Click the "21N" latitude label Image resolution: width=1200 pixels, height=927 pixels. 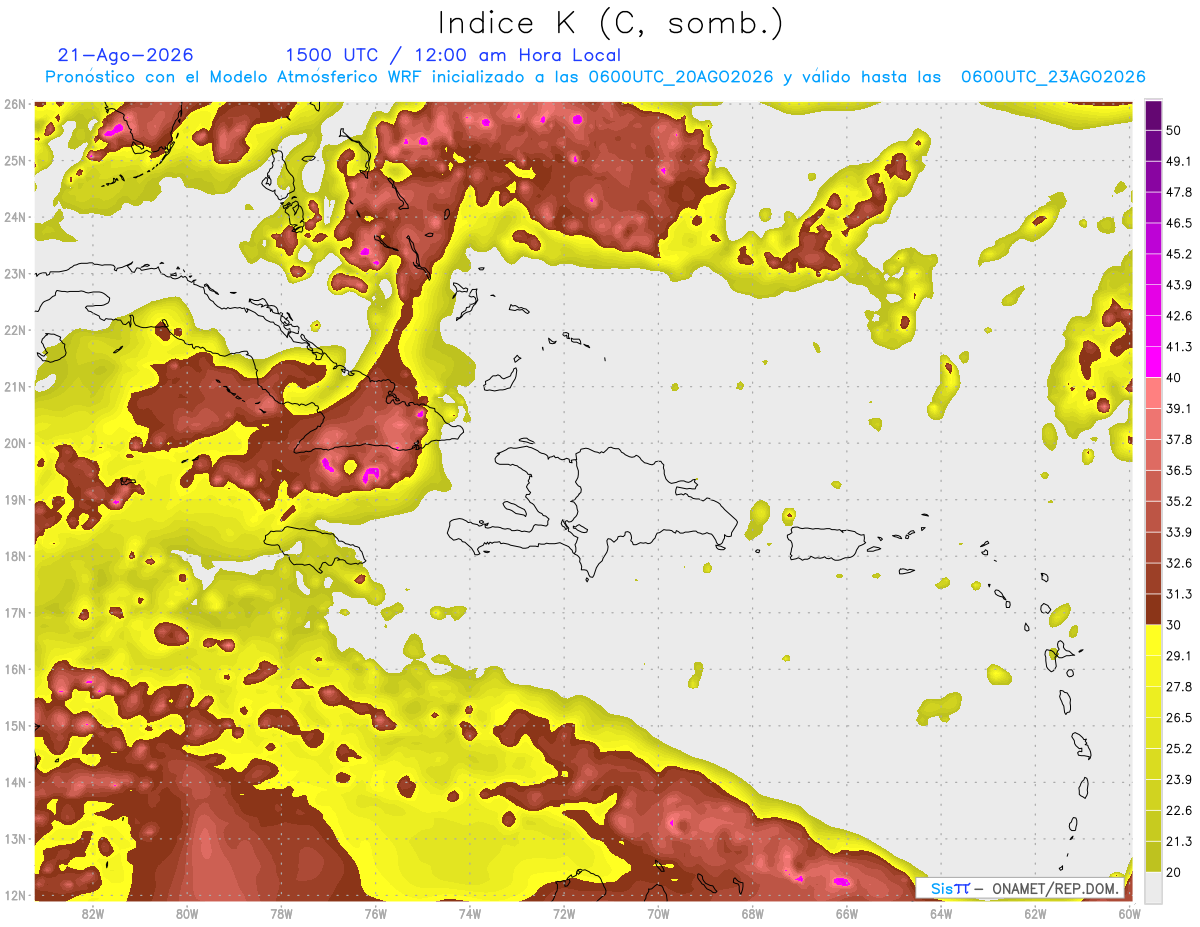coord(14,387)
